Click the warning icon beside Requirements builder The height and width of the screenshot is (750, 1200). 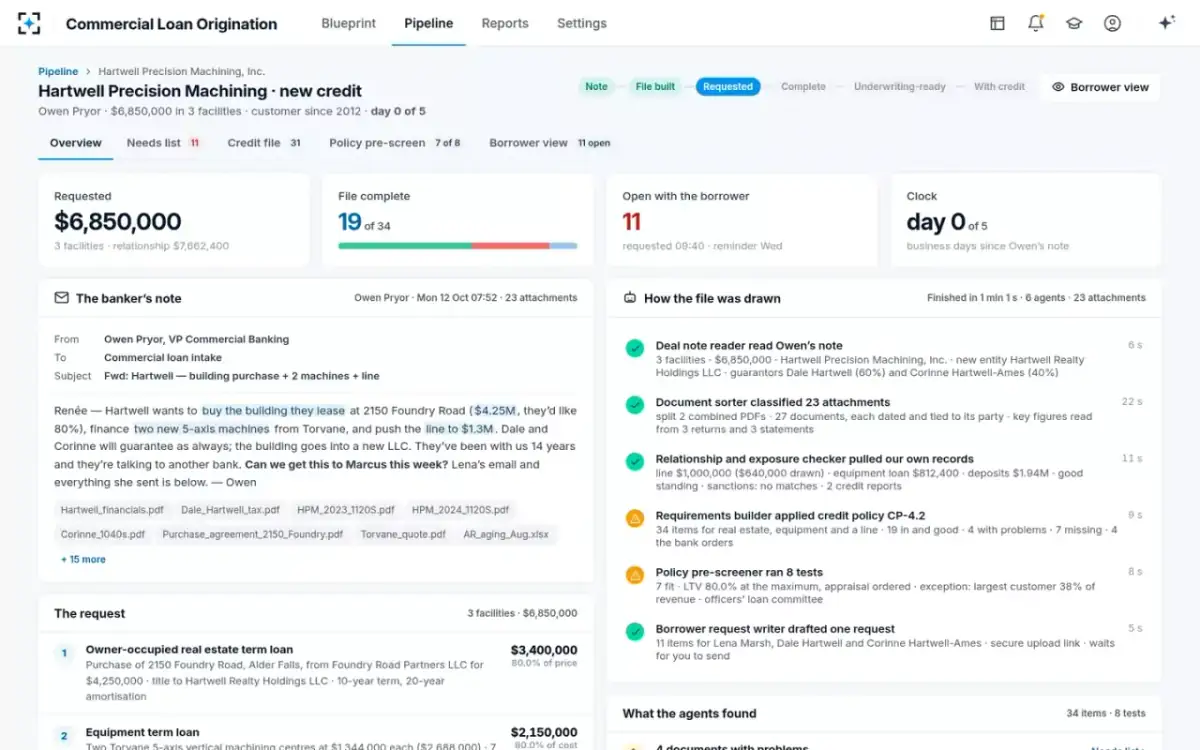[x=634, y=518]
